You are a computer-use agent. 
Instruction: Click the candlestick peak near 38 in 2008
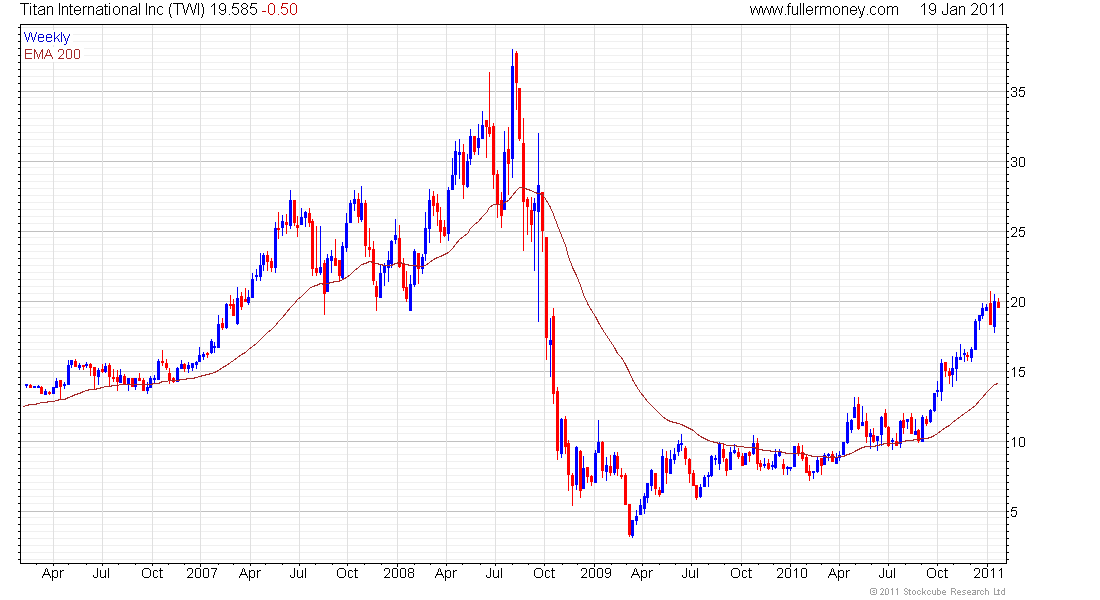pyautogui.click(x=513, y=53)
